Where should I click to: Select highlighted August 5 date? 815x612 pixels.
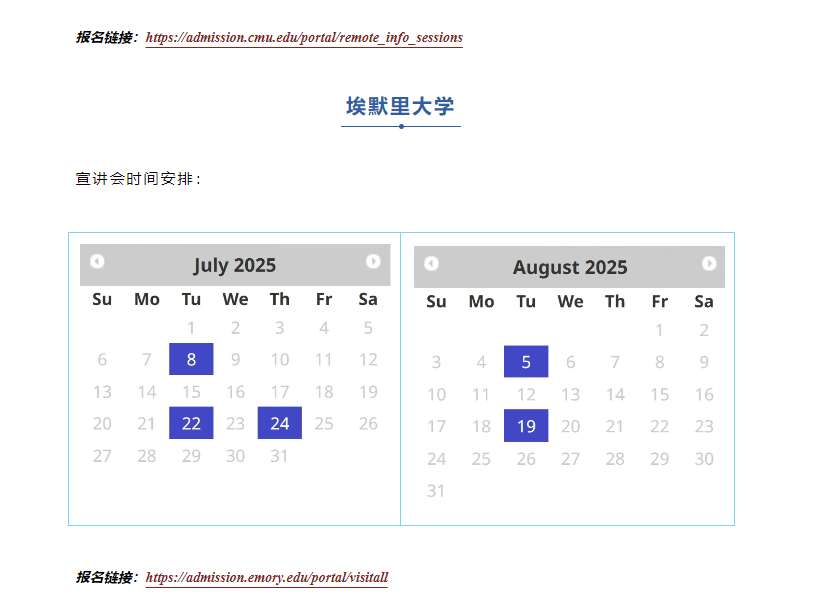coord(526,361)
